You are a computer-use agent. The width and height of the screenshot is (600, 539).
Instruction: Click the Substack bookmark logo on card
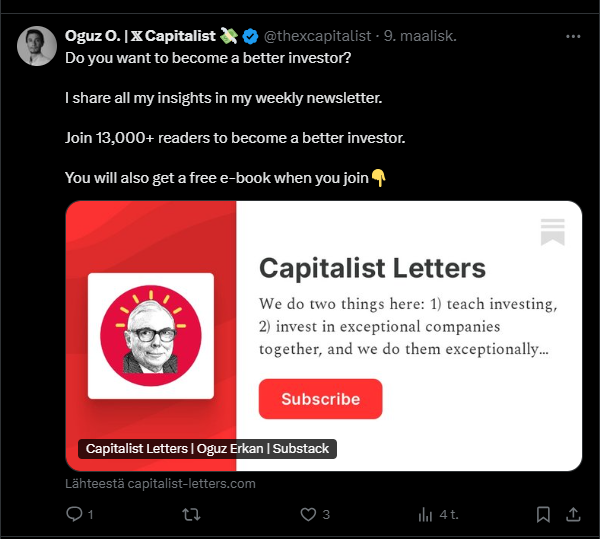click(x=553, y=232)
